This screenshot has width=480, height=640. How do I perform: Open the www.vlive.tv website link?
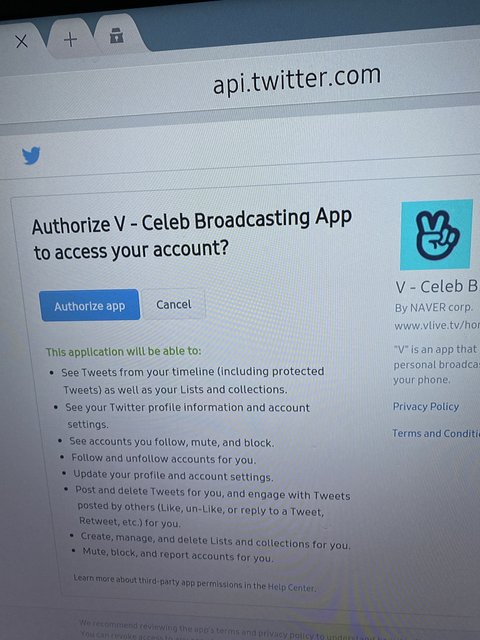tap(437, 326)
